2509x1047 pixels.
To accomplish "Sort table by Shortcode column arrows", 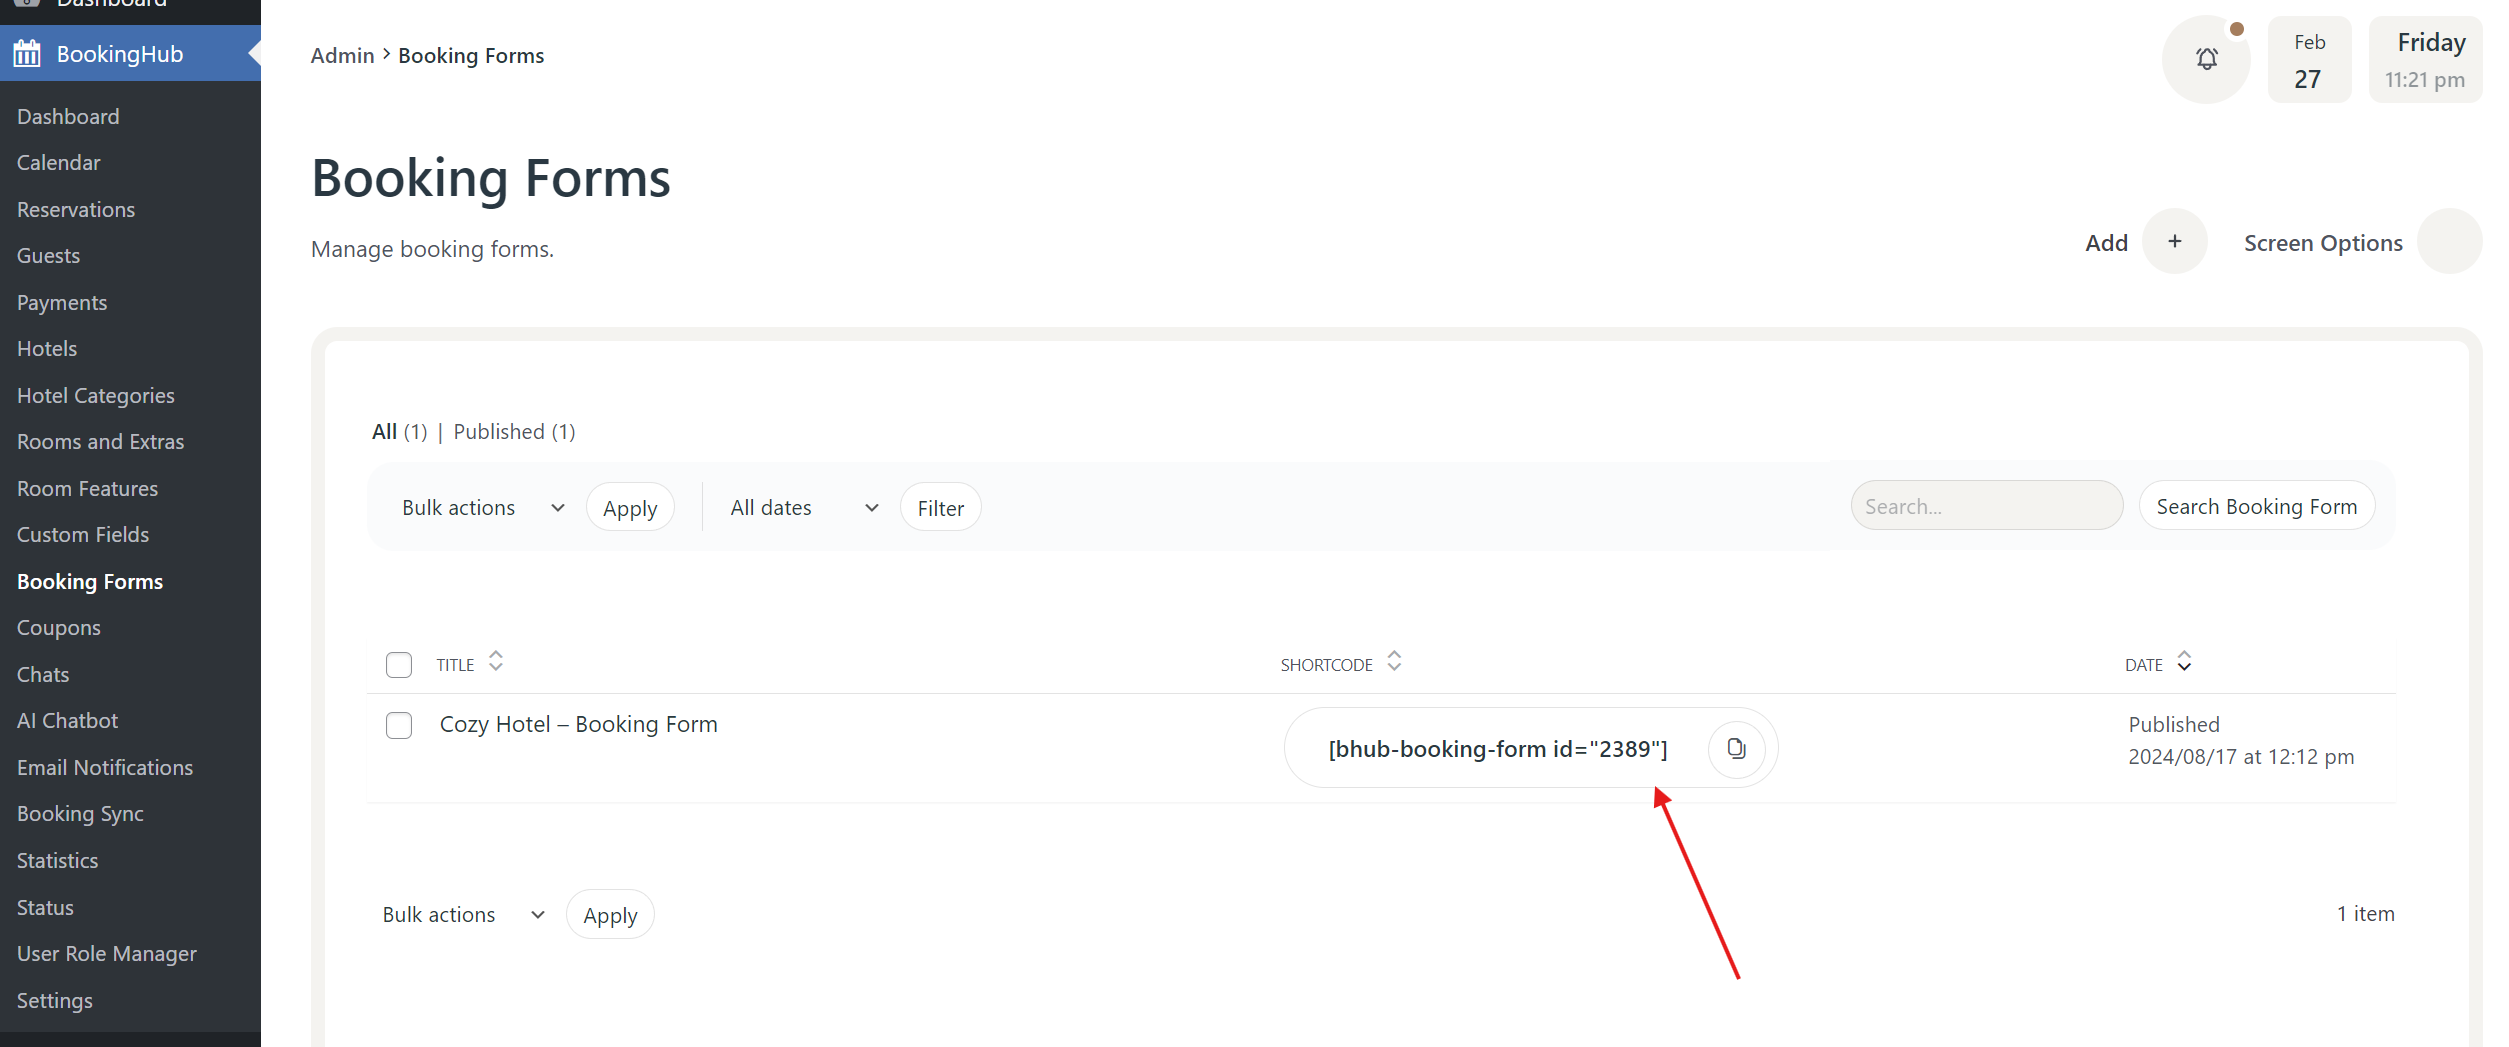I will [1394, 662].
